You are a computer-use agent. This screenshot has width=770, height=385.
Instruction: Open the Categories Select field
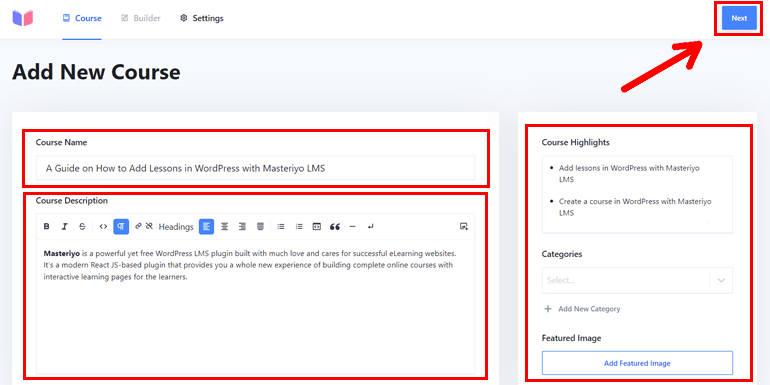[637, 280]
